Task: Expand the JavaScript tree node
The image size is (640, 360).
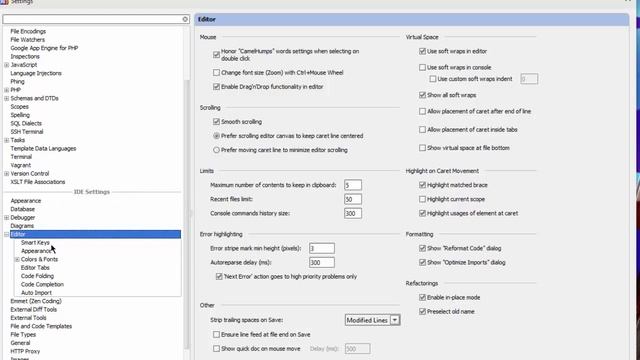Action: (7, 65)
